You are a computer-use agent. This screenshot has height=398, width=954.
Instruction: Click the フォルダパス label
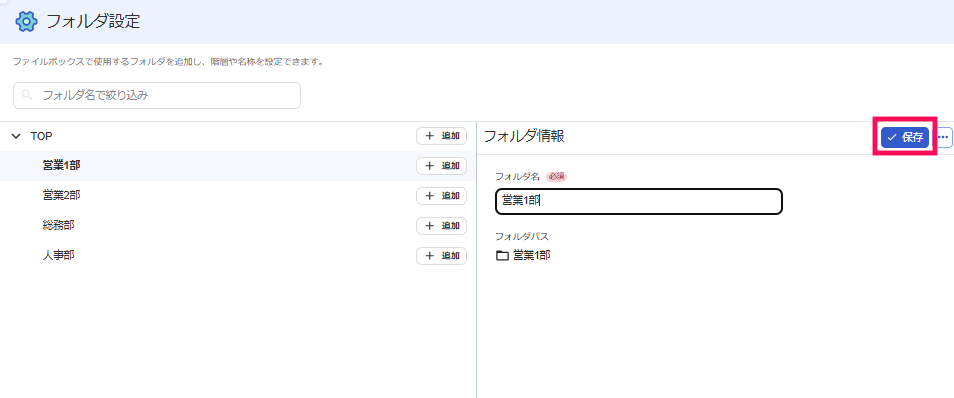click(522, 237)
